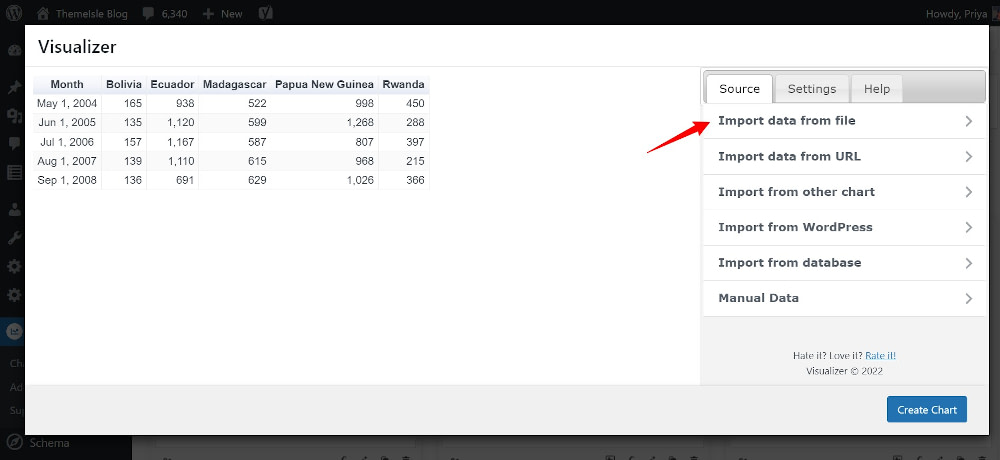Click the Visualizer dialog title
The width and height of the screenshot is (1000, 460).
77,47
